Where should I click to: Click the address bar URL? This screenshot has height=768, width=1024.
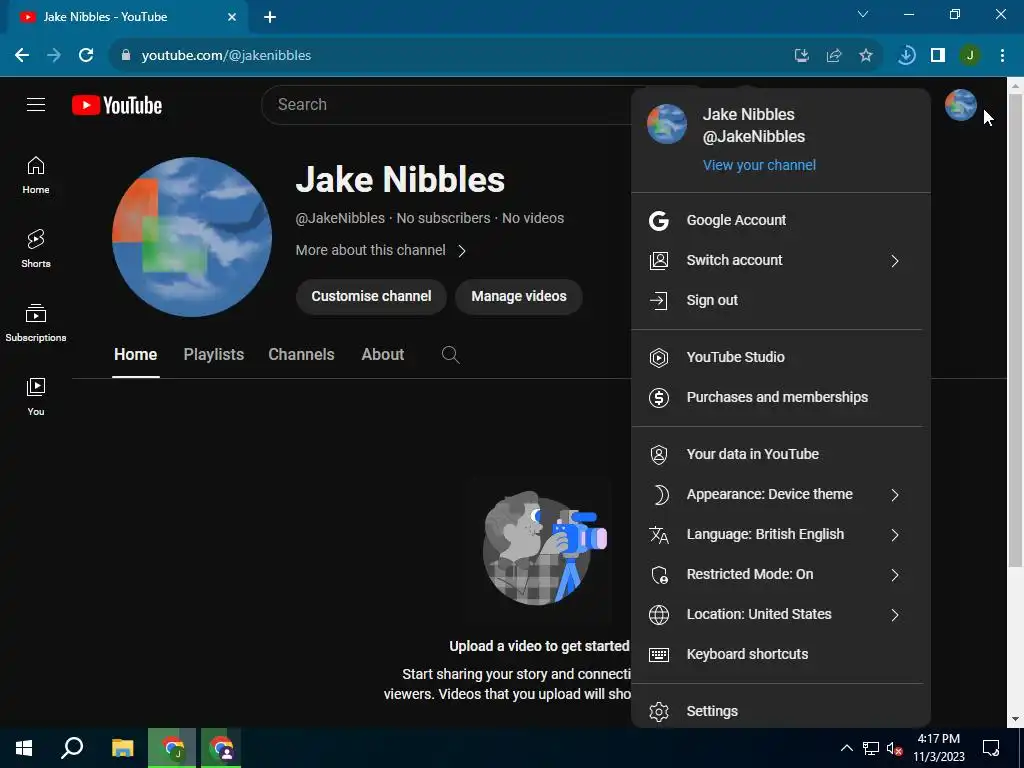pos(226,56)
